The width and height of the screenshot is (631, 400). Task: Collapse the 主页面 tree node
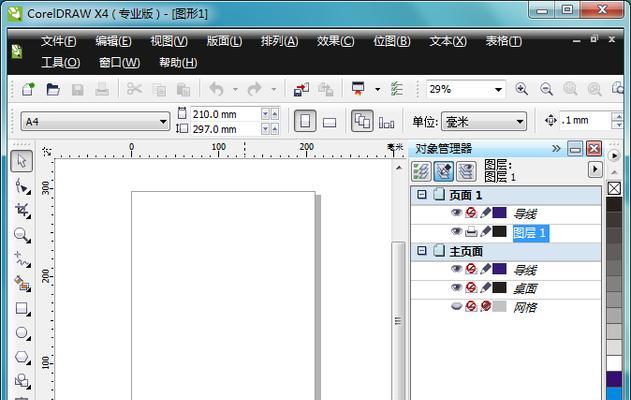[421, 251]
